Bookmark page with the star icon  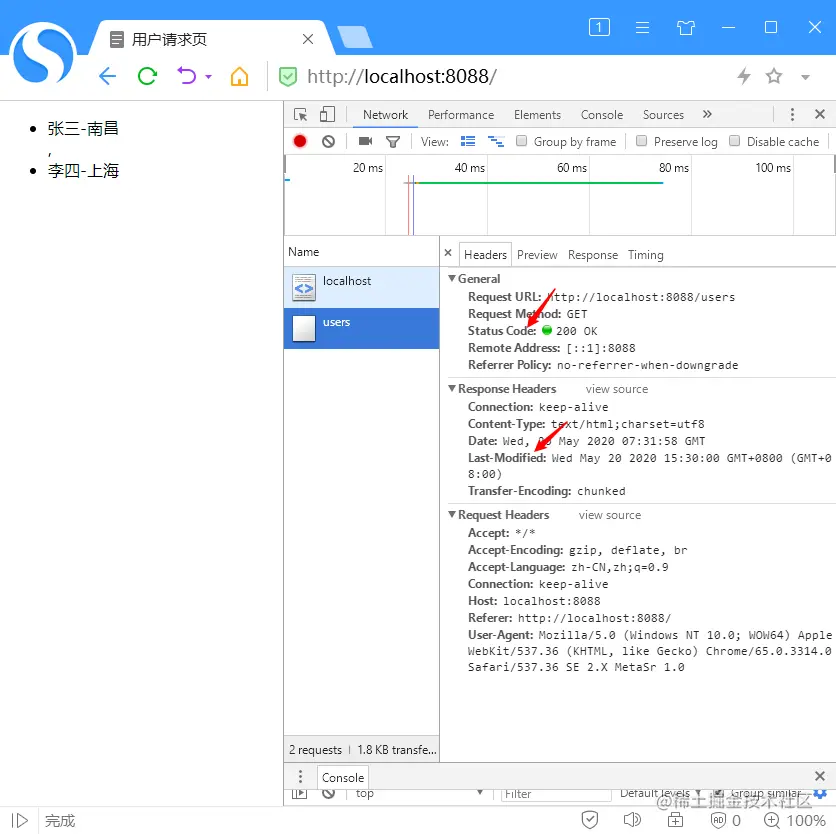tap(774, 76)
